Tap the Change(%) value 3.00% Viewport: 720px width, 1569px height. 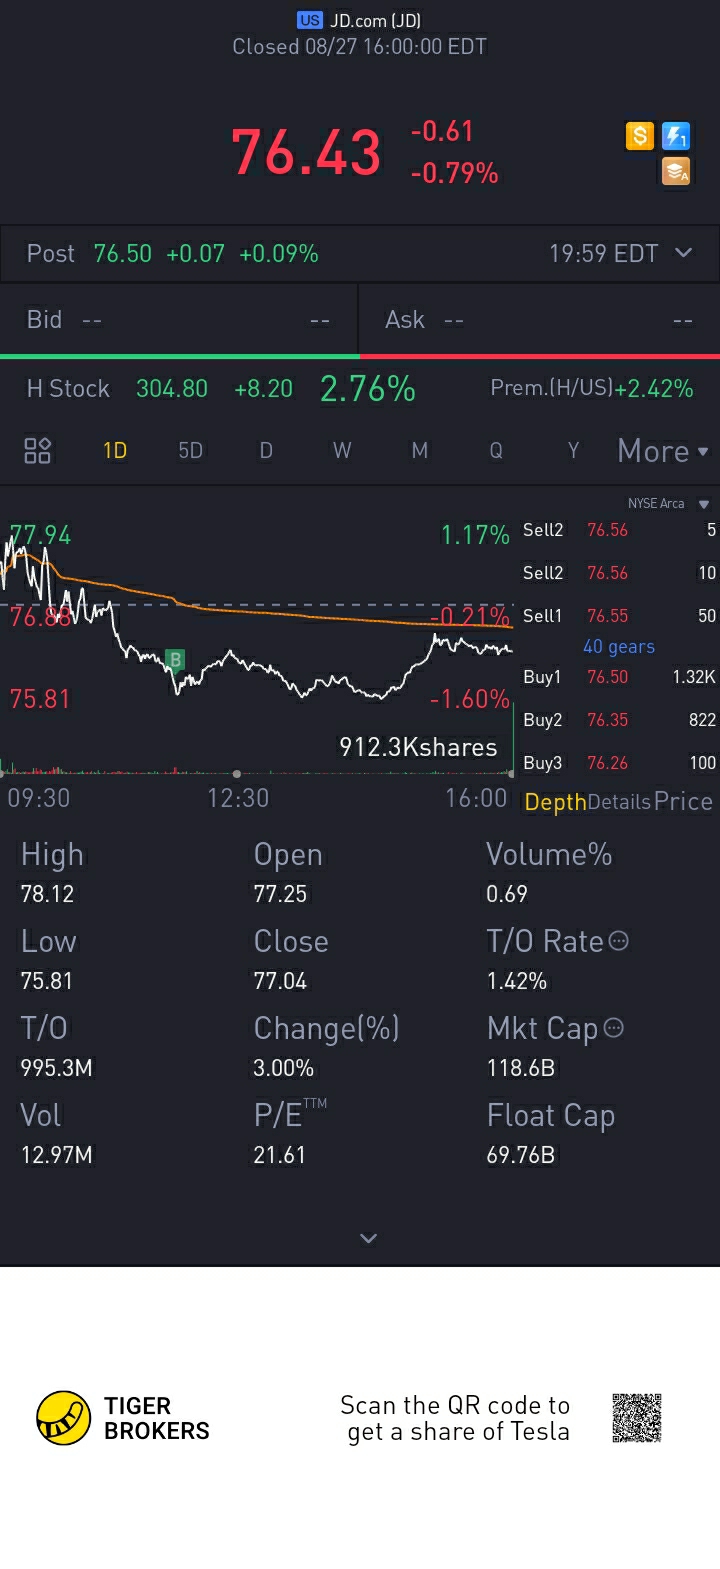tap(283, 1068)
